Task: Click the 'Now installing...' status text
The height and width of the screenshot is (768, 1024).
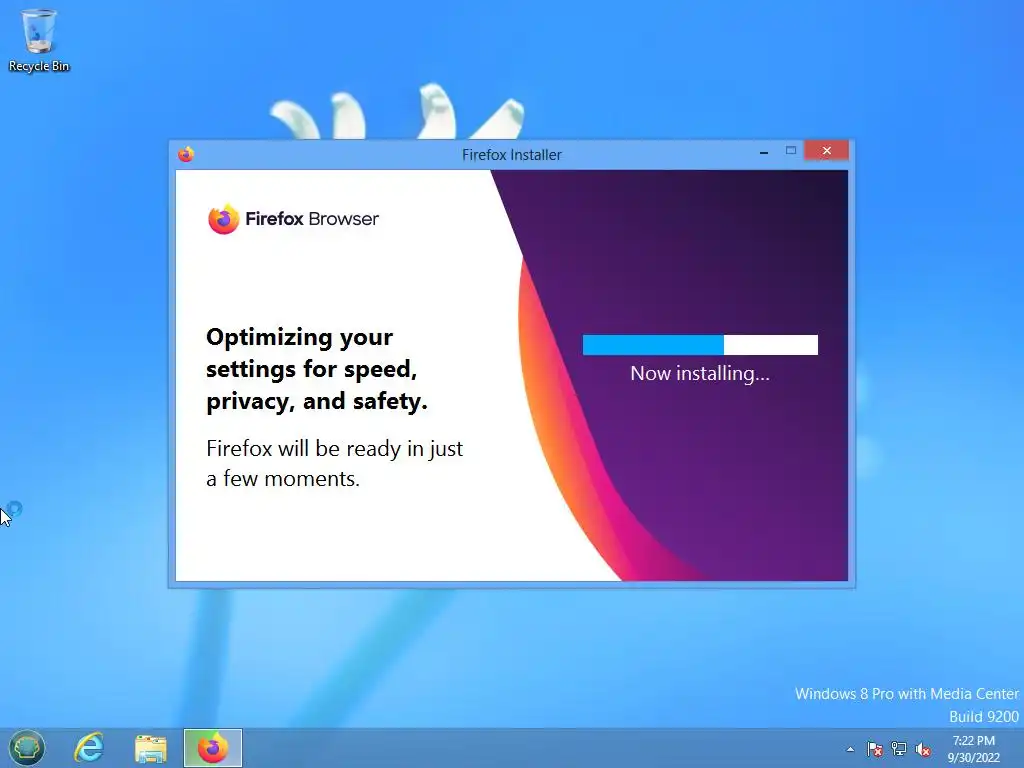Action: pos(700,374)
